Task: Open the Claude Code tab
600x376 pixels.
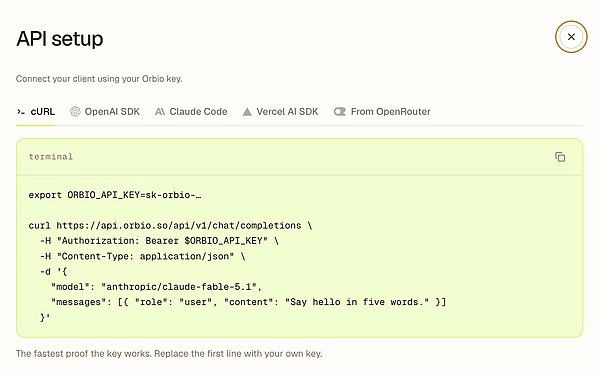Action: click(x=191, y=112)
